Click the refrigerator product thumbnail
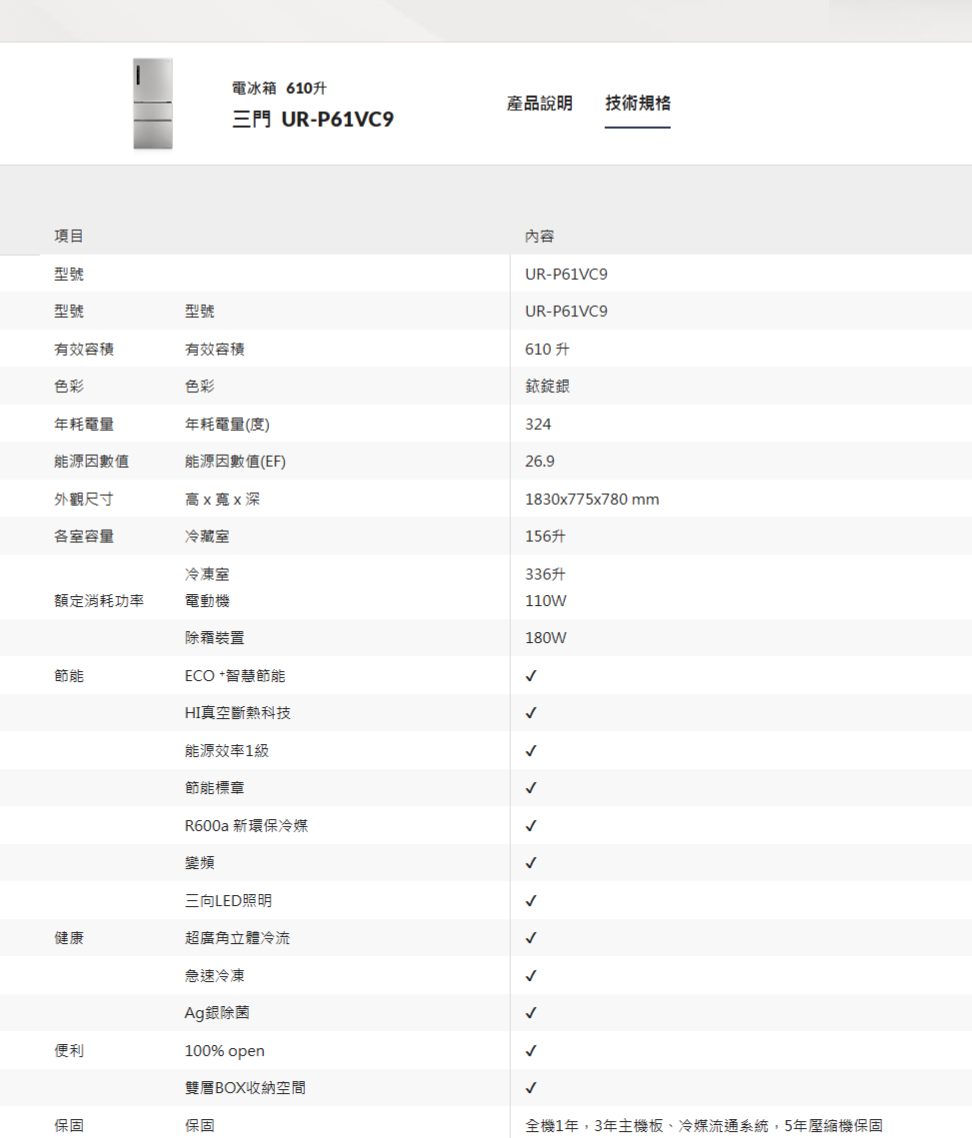This screenshot has width=972, height=1138. tap(153, 104)
